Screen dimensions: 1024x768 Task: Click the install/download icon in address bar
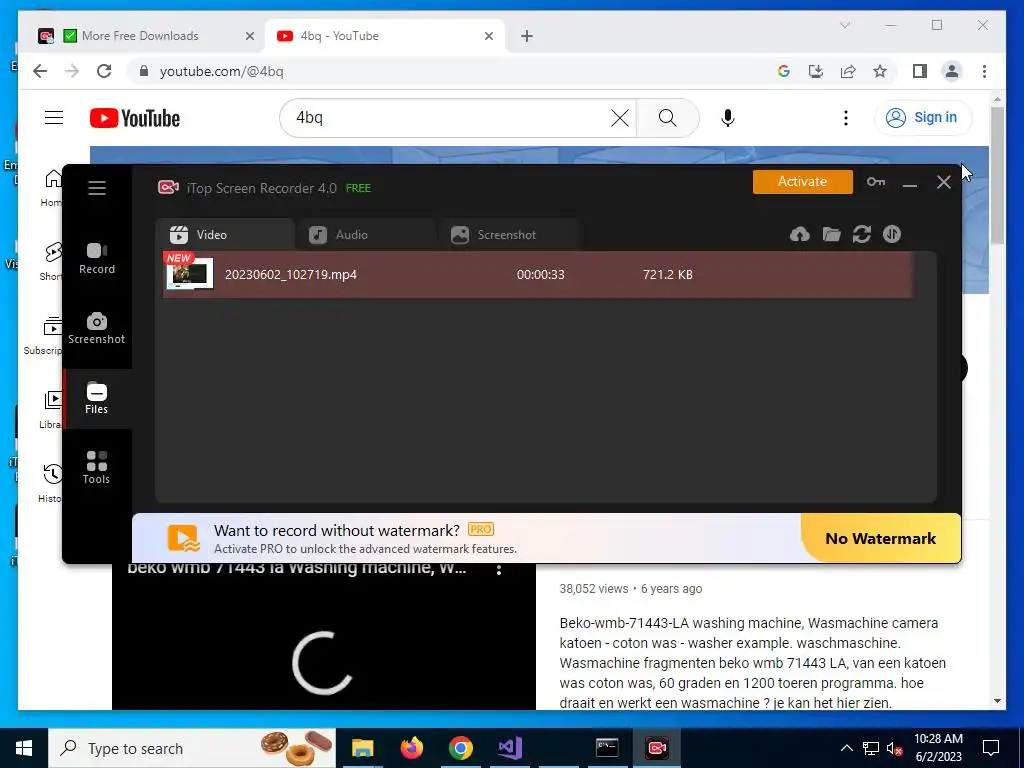tap(816, 71)
